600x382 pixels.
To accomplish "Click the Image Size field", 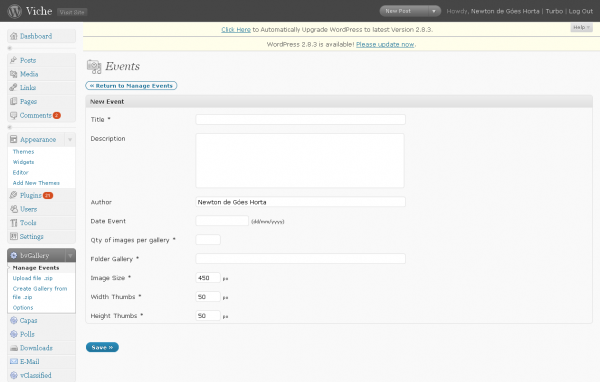I will point(208,278).
